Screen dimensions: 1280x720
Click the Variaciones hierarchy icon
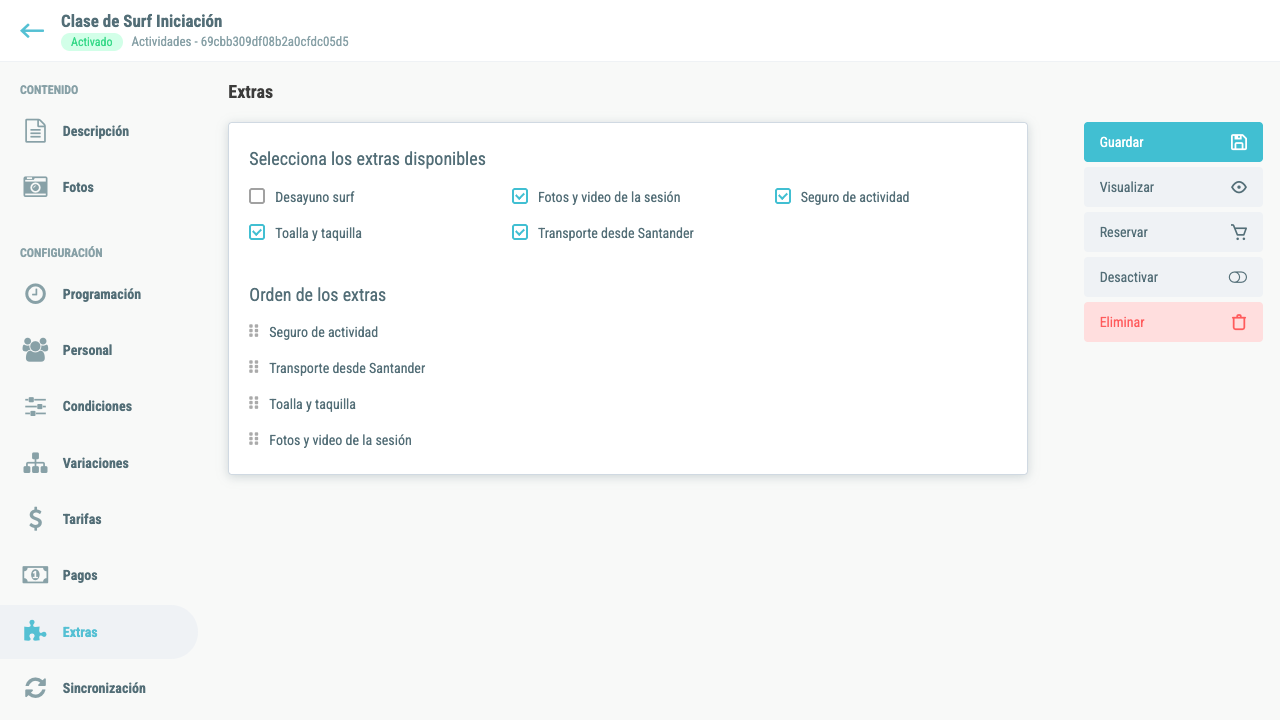coord(35,463)
